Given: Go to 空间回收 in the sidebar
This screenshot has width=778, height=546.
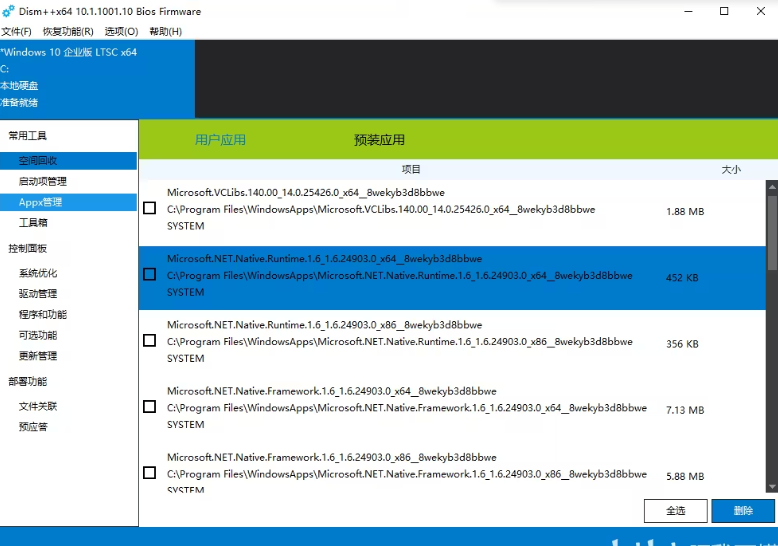Looking at the screenshot, I should (x=38, y=161).
